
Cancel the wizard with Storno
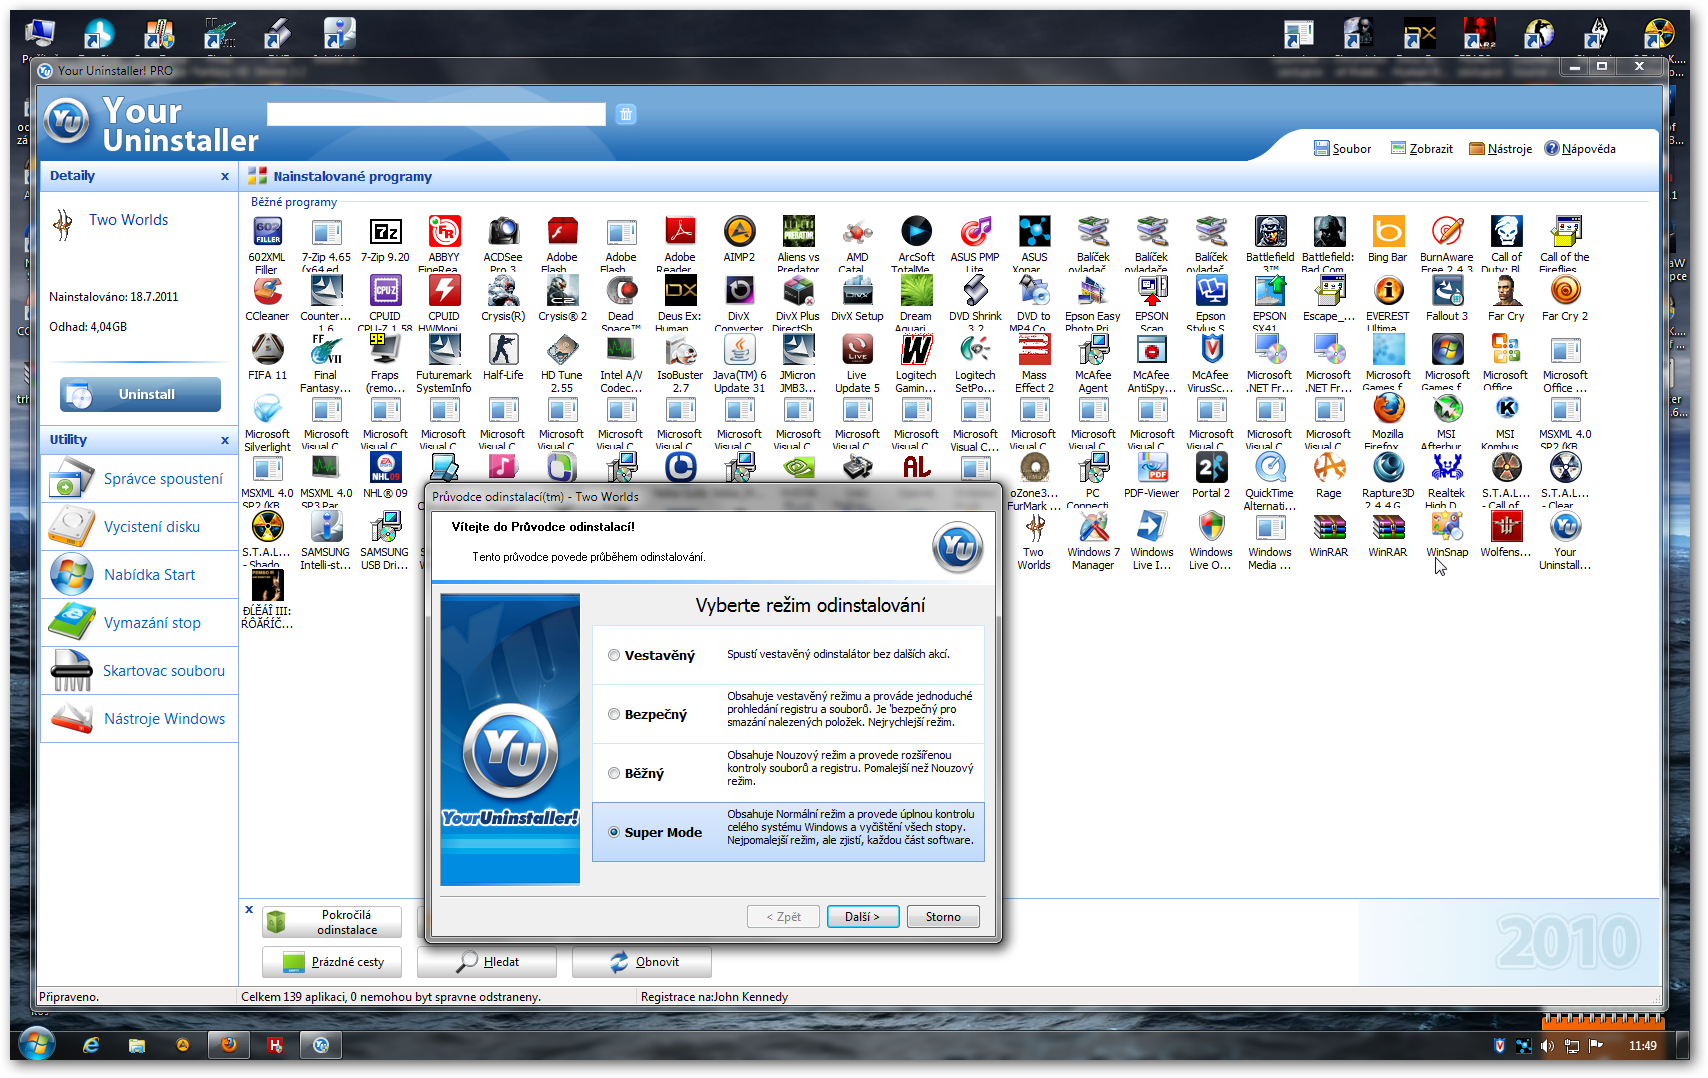pos(943,917)
